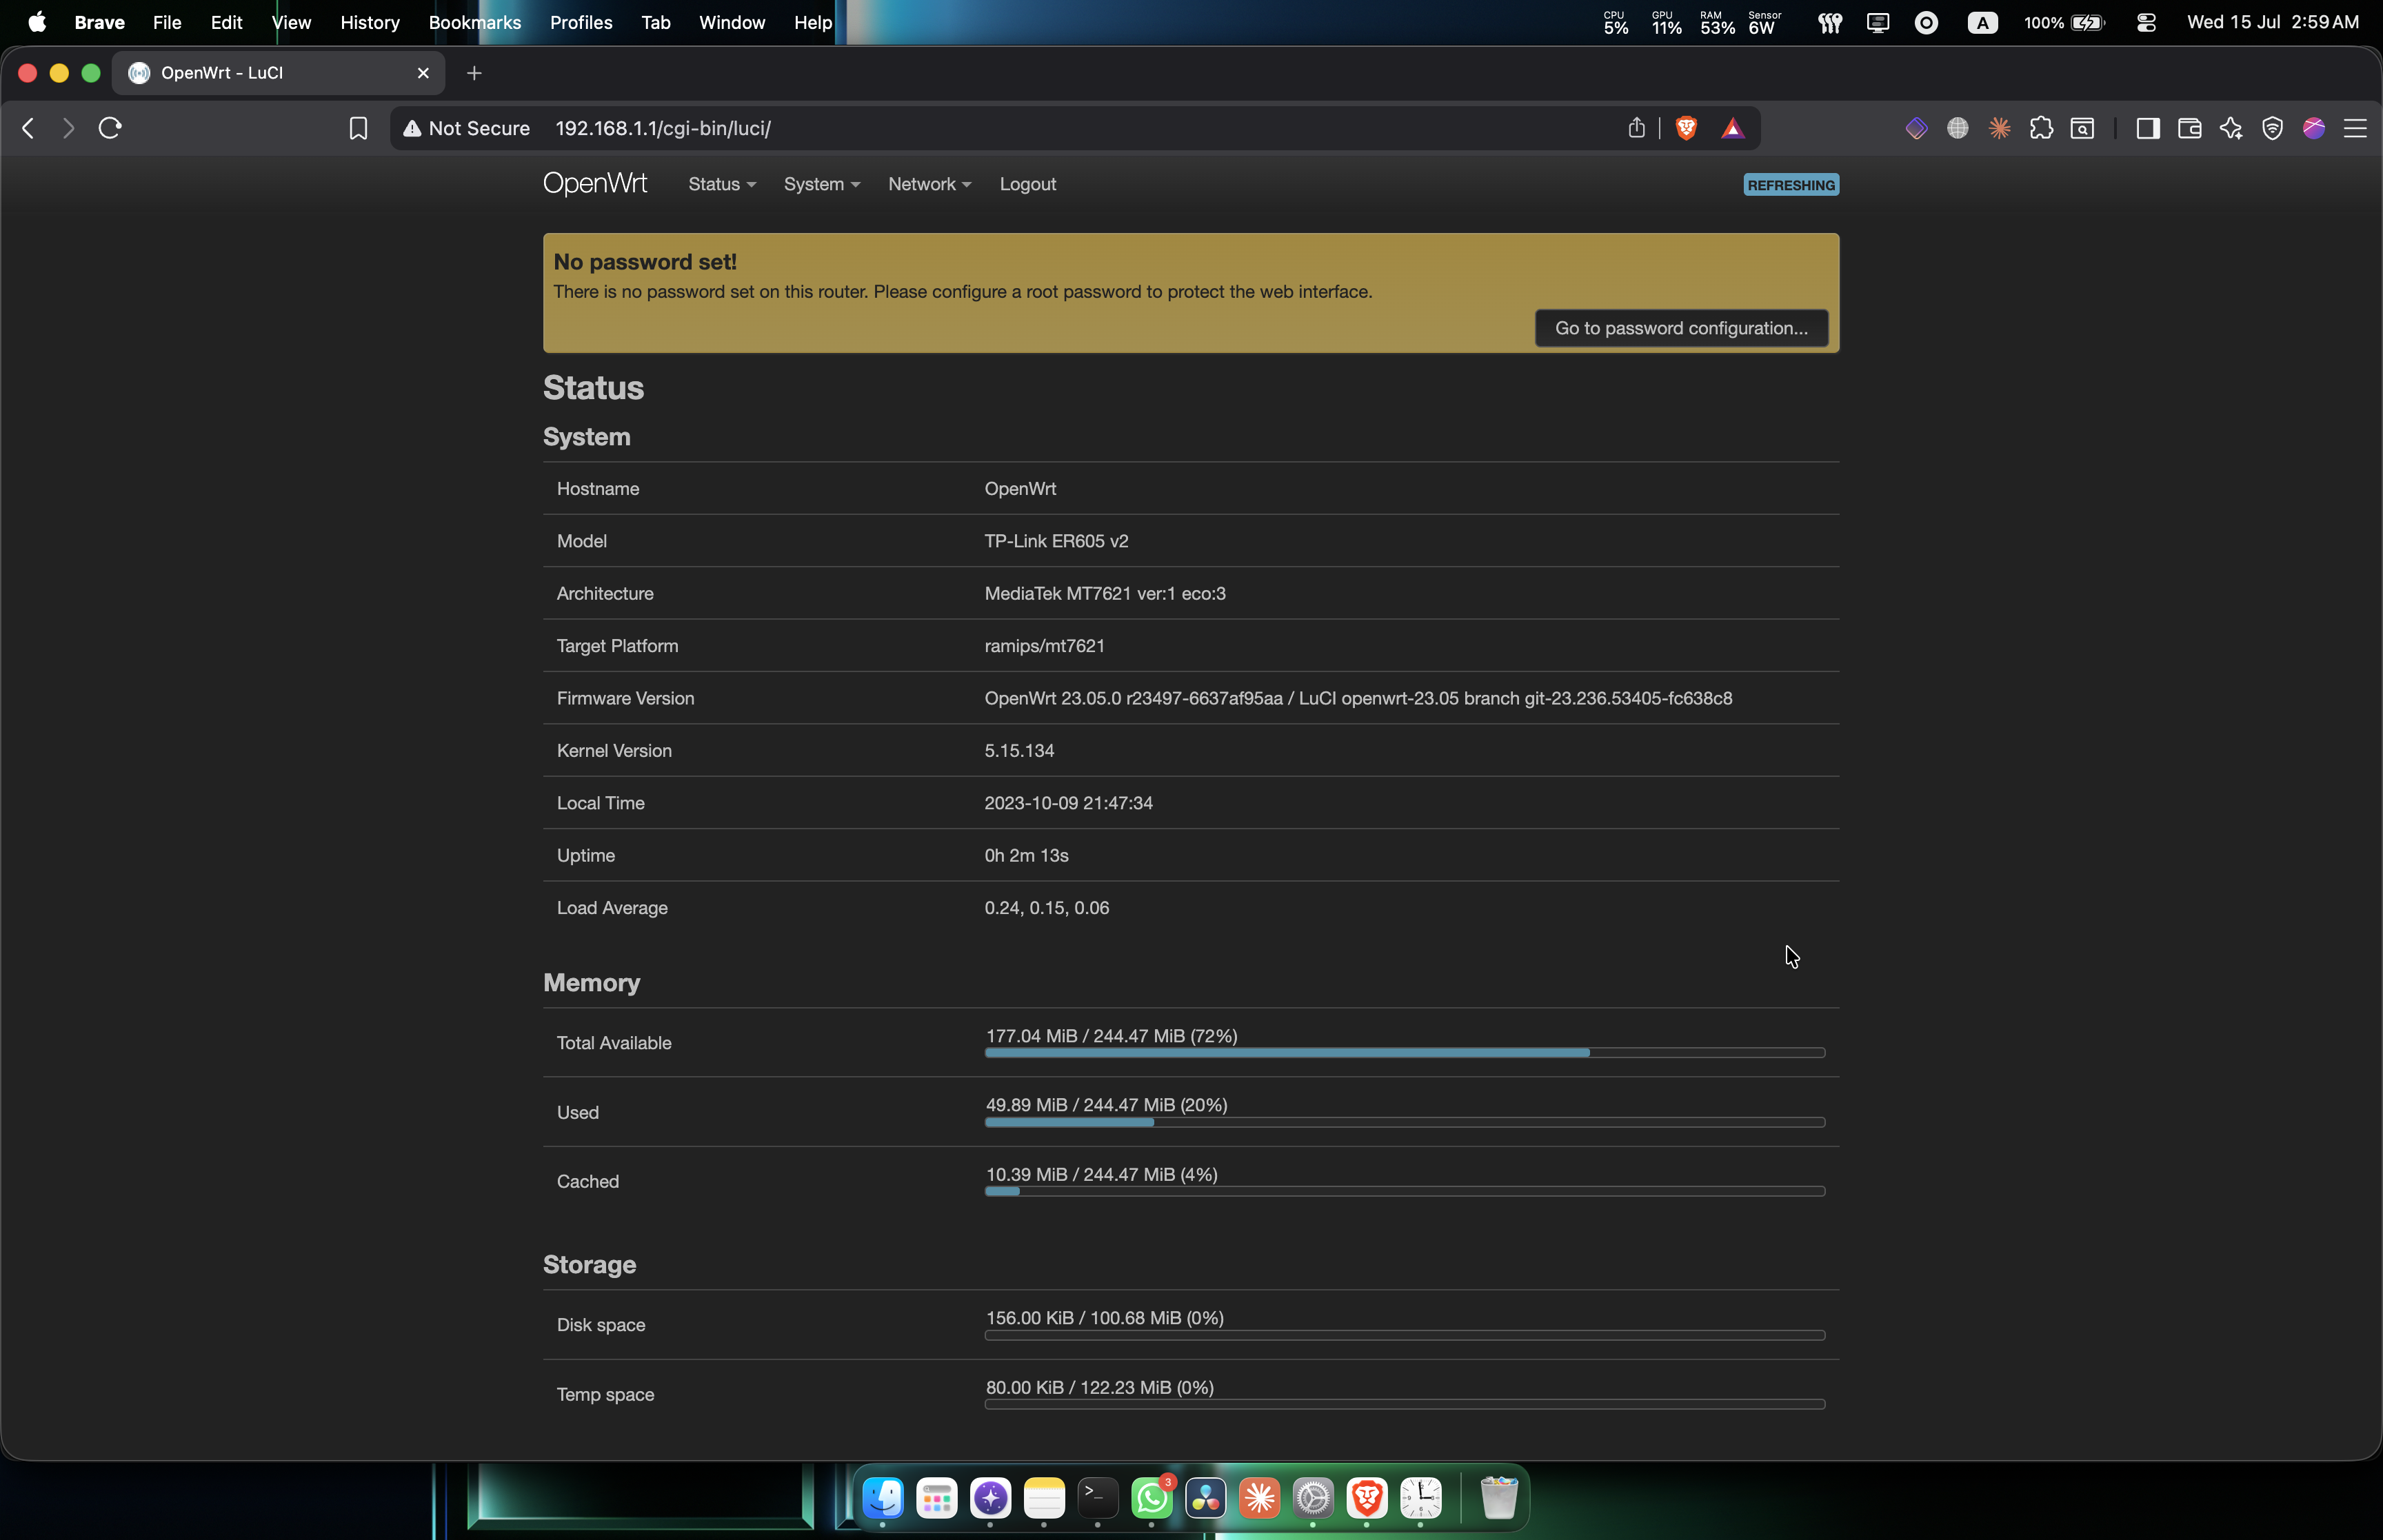Close the OpenWrt - LuCI tab
The image size is (2383, 1540).
coord(423,73)
